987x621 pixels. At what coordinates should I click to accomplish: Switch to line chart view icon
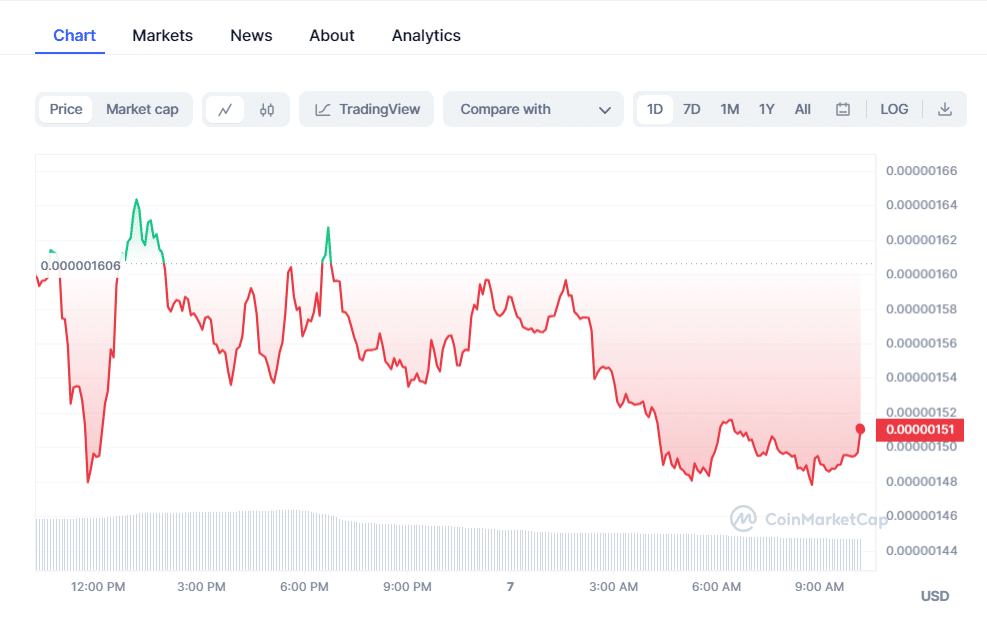click(x=225, y=109)
